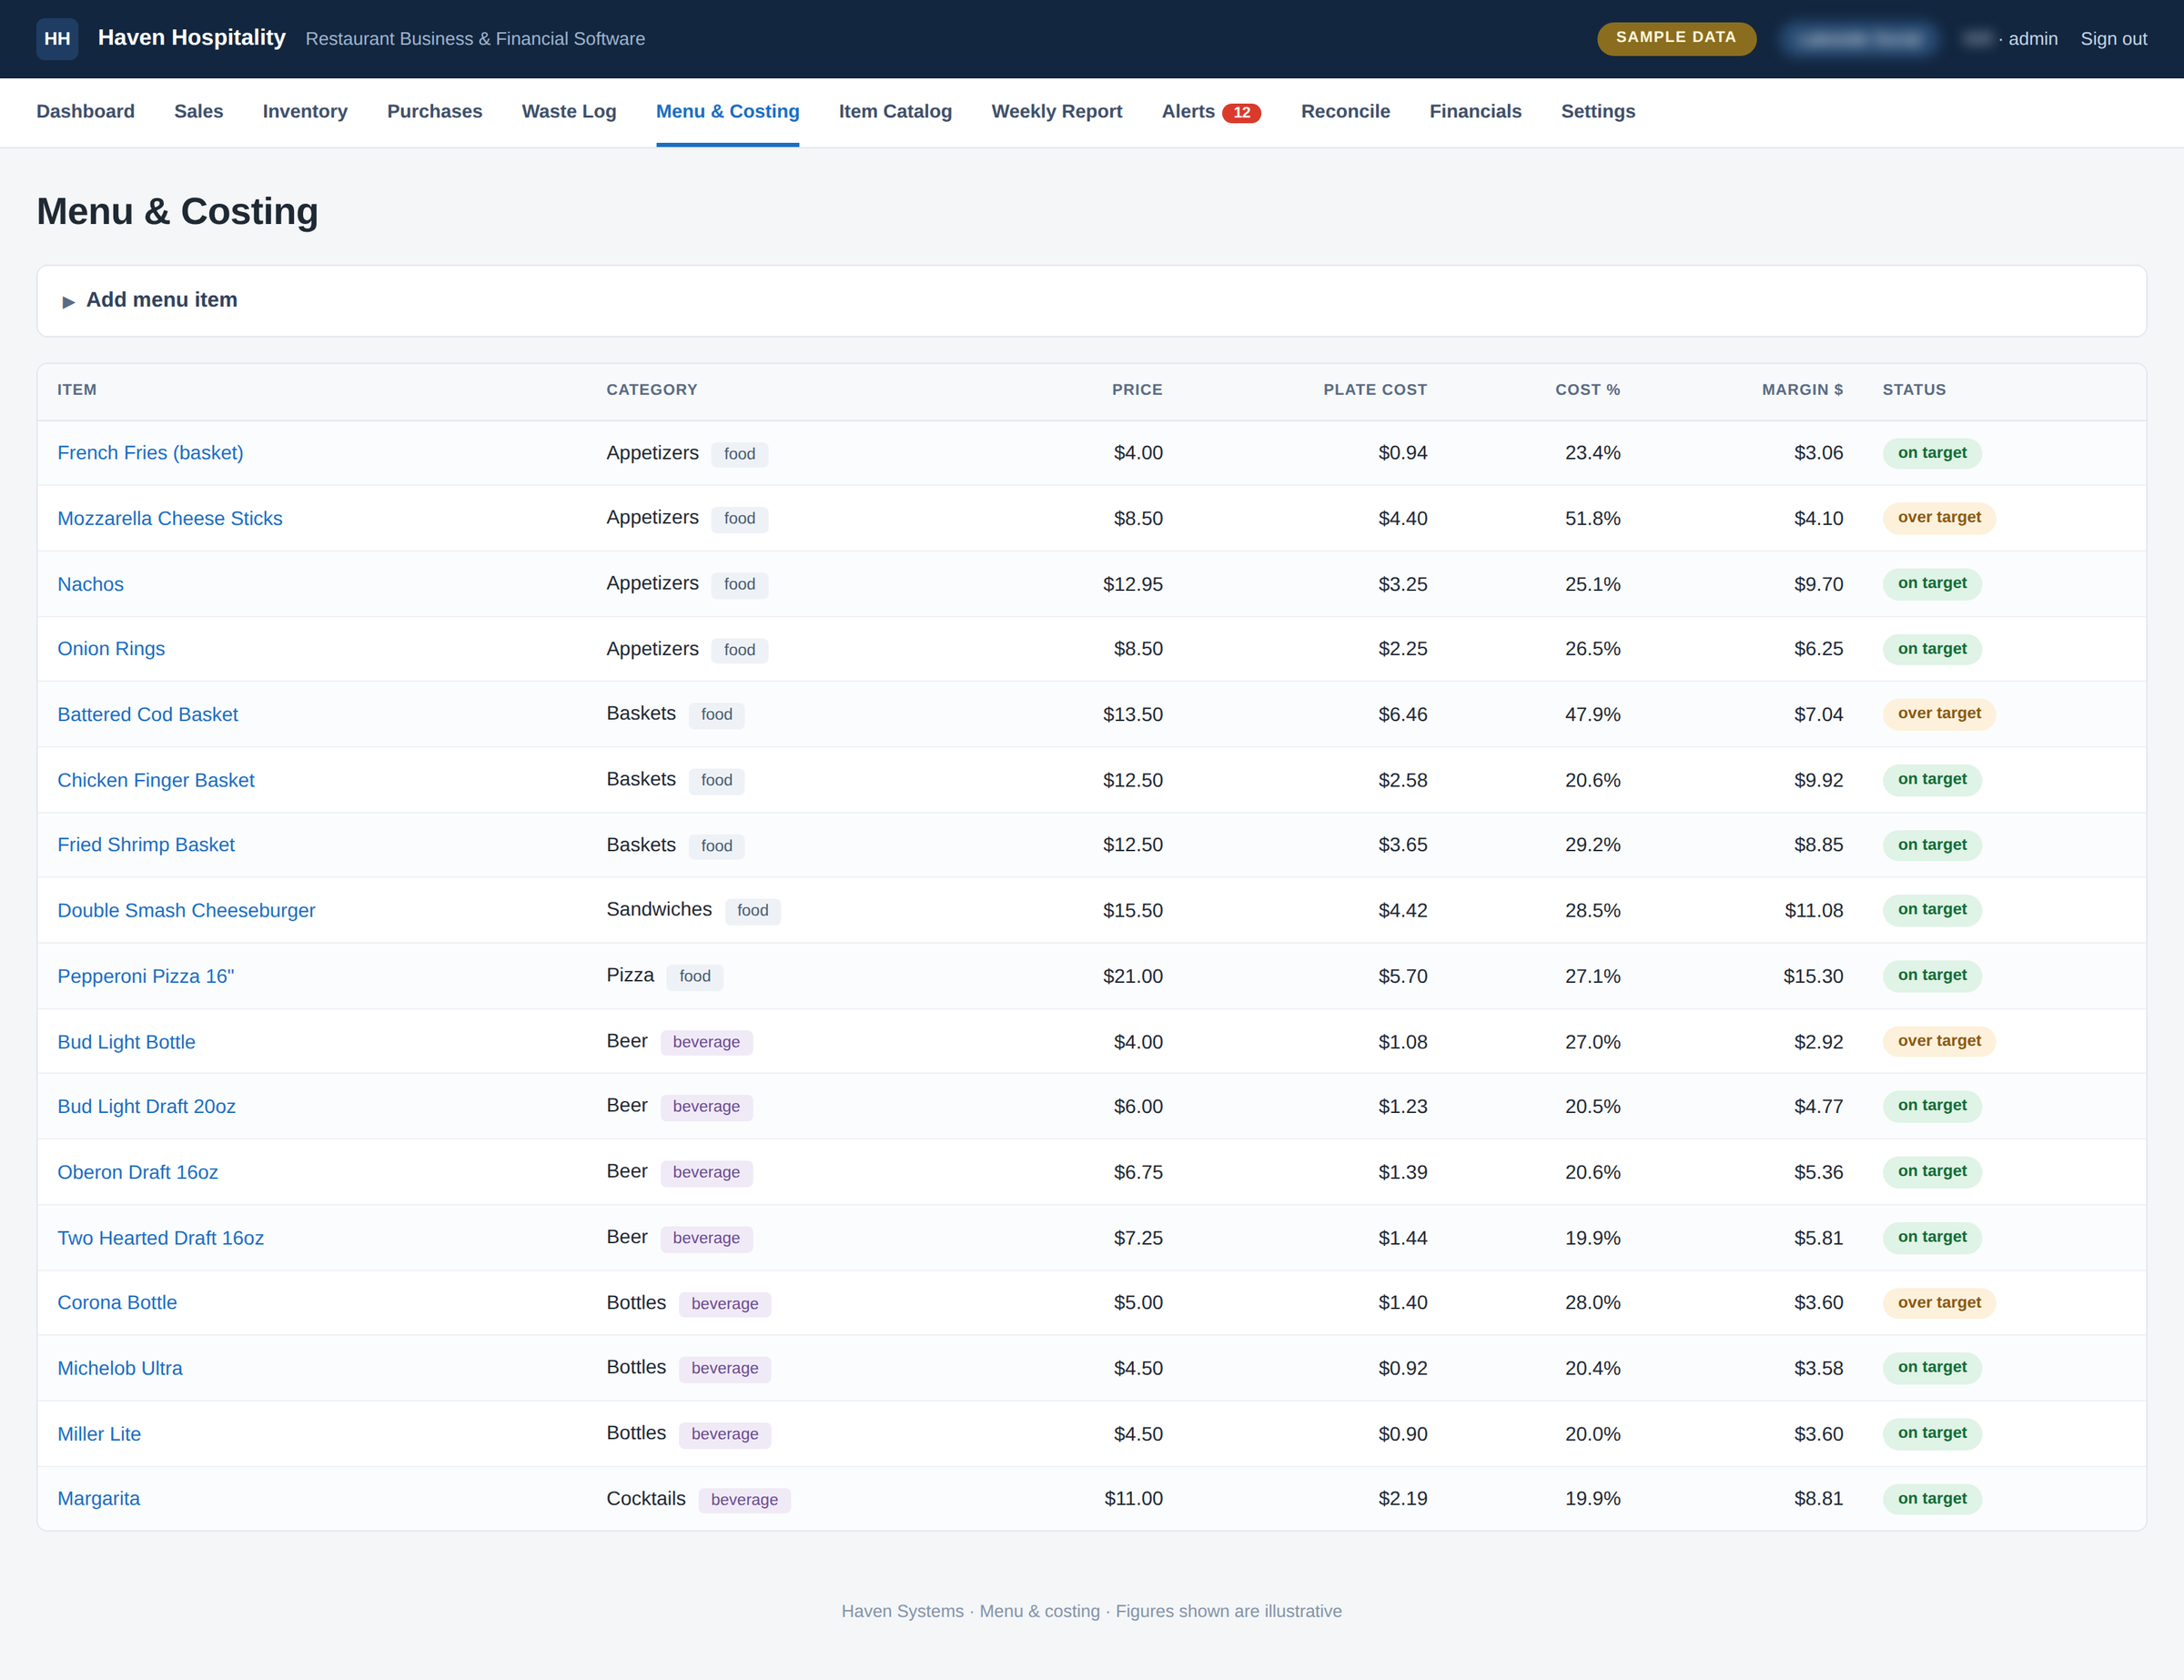Click the CATEGORY column header
The height and width of the screenshot is (1680, 2184).
tap(652, 390)
